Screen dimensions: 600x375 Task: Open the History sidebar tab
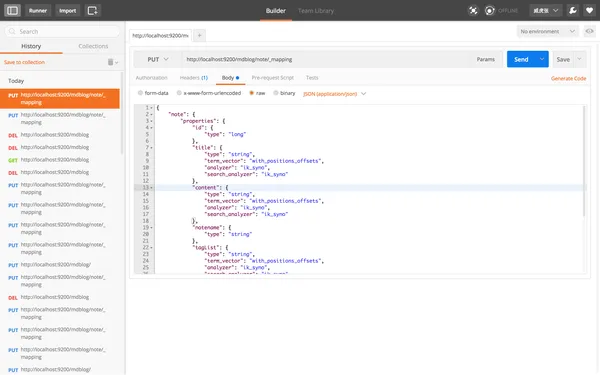pyautogui.click(x=31, y=46)
